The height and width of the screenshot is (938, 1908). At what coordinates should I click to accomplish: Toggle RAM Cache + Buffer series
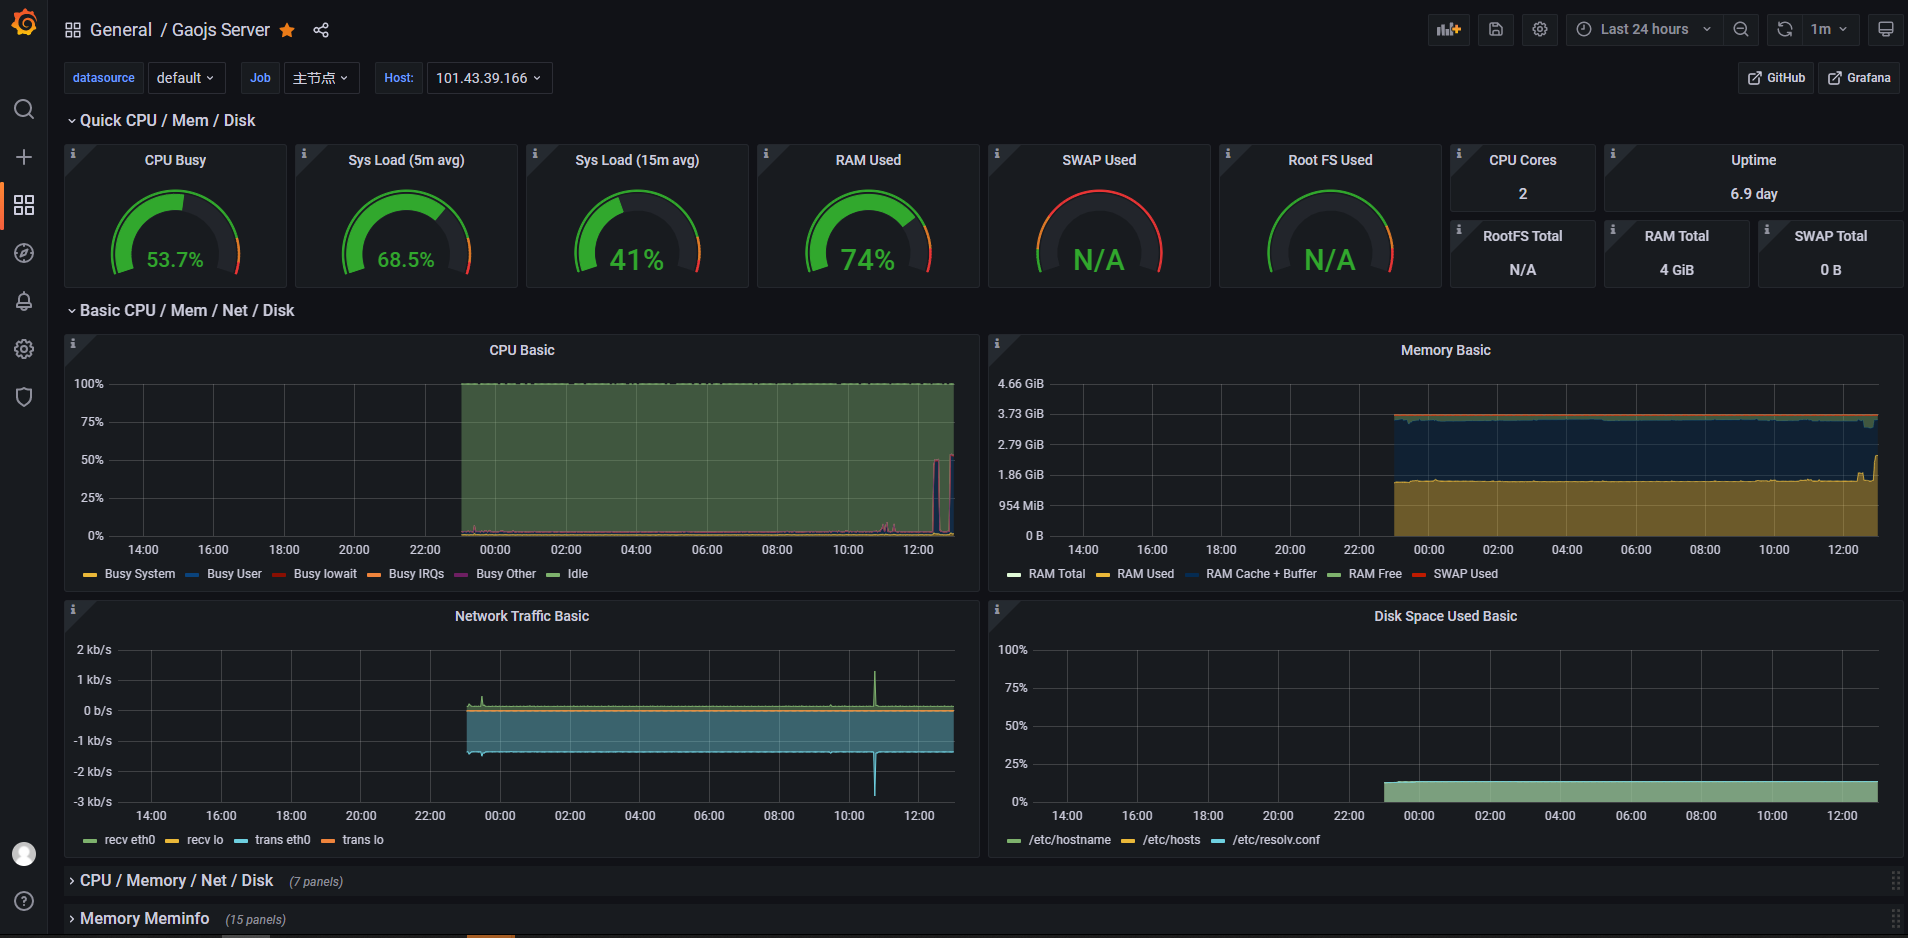coord(1261,574)
